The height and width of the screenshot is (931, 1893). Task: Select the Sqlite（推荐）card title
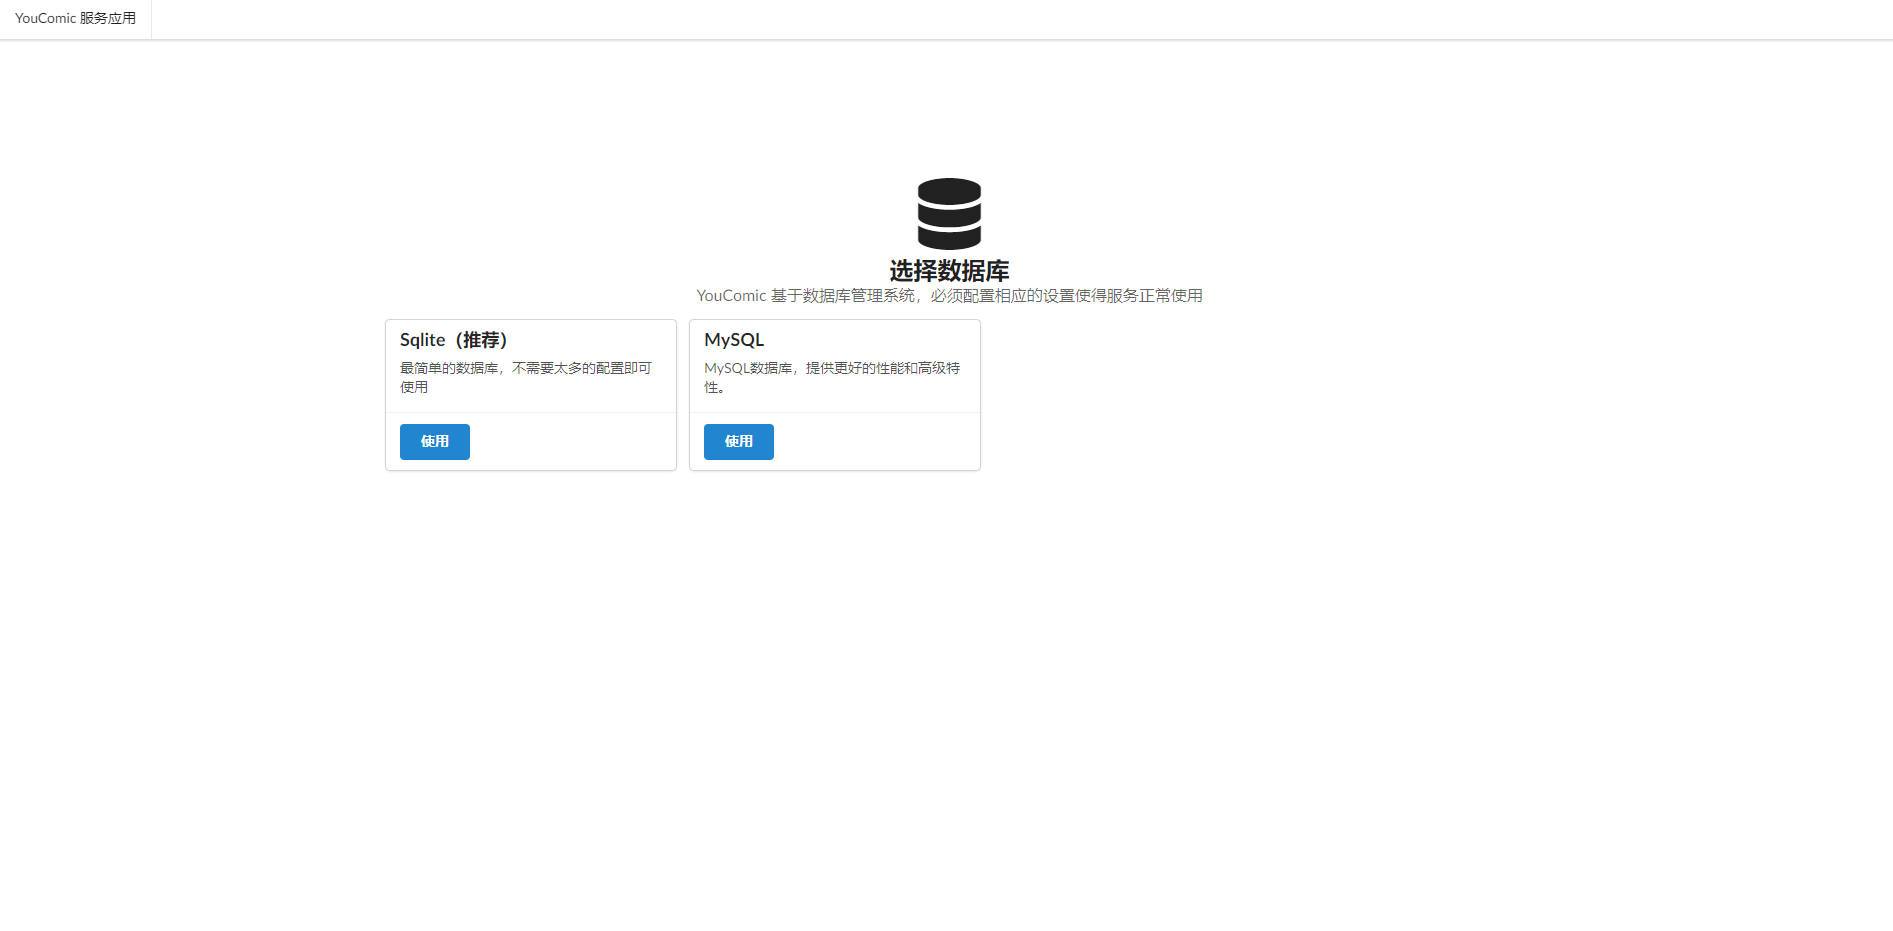pyautogui.click(x=454, y=340)
